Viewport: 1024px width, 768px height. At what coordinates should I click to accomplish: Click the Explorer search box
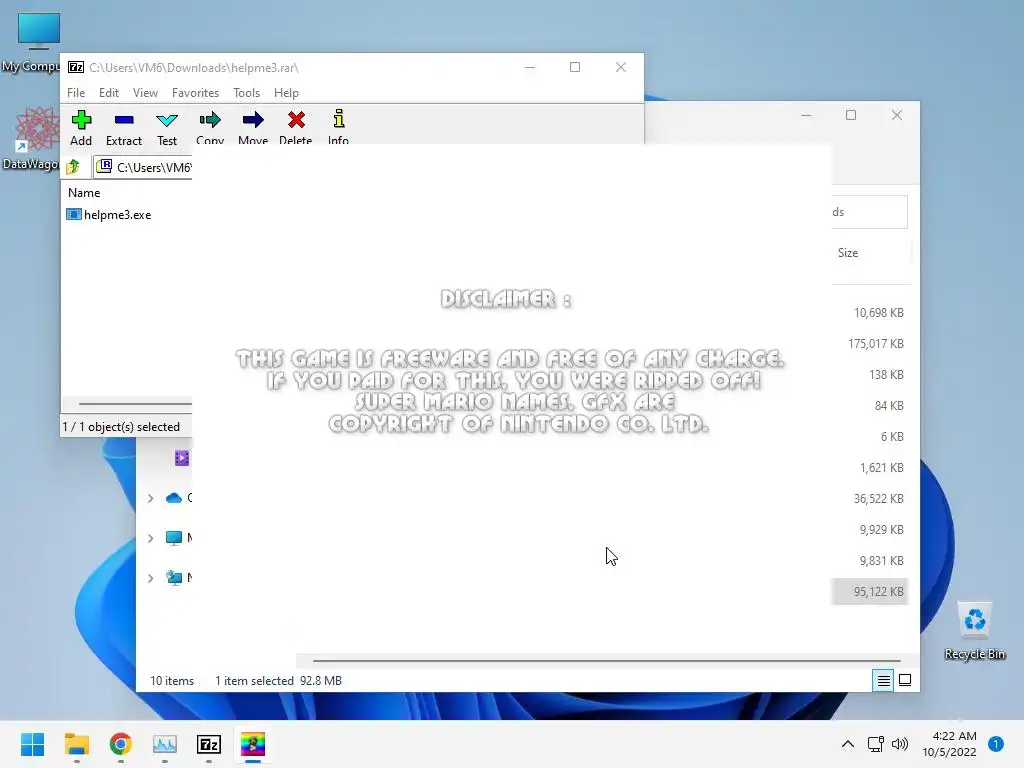[x=870, y=212]
